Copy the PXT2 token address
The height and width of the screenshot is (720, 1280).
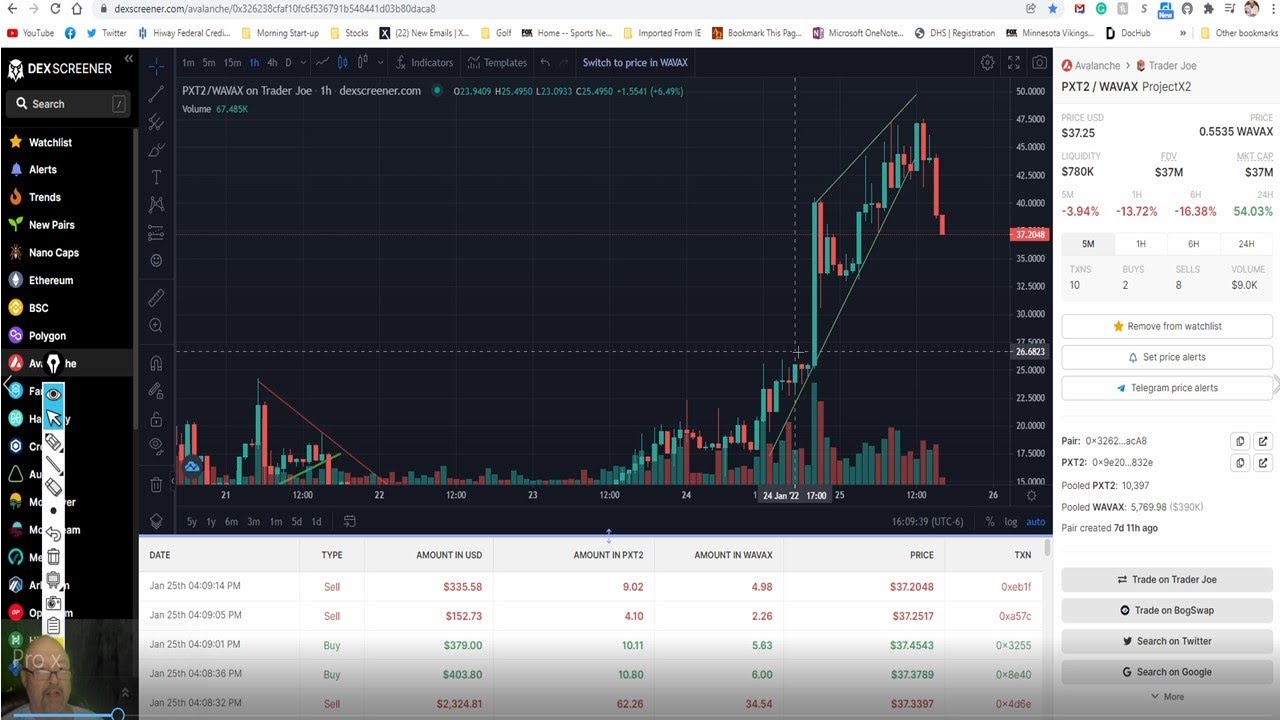(1240, 463)
